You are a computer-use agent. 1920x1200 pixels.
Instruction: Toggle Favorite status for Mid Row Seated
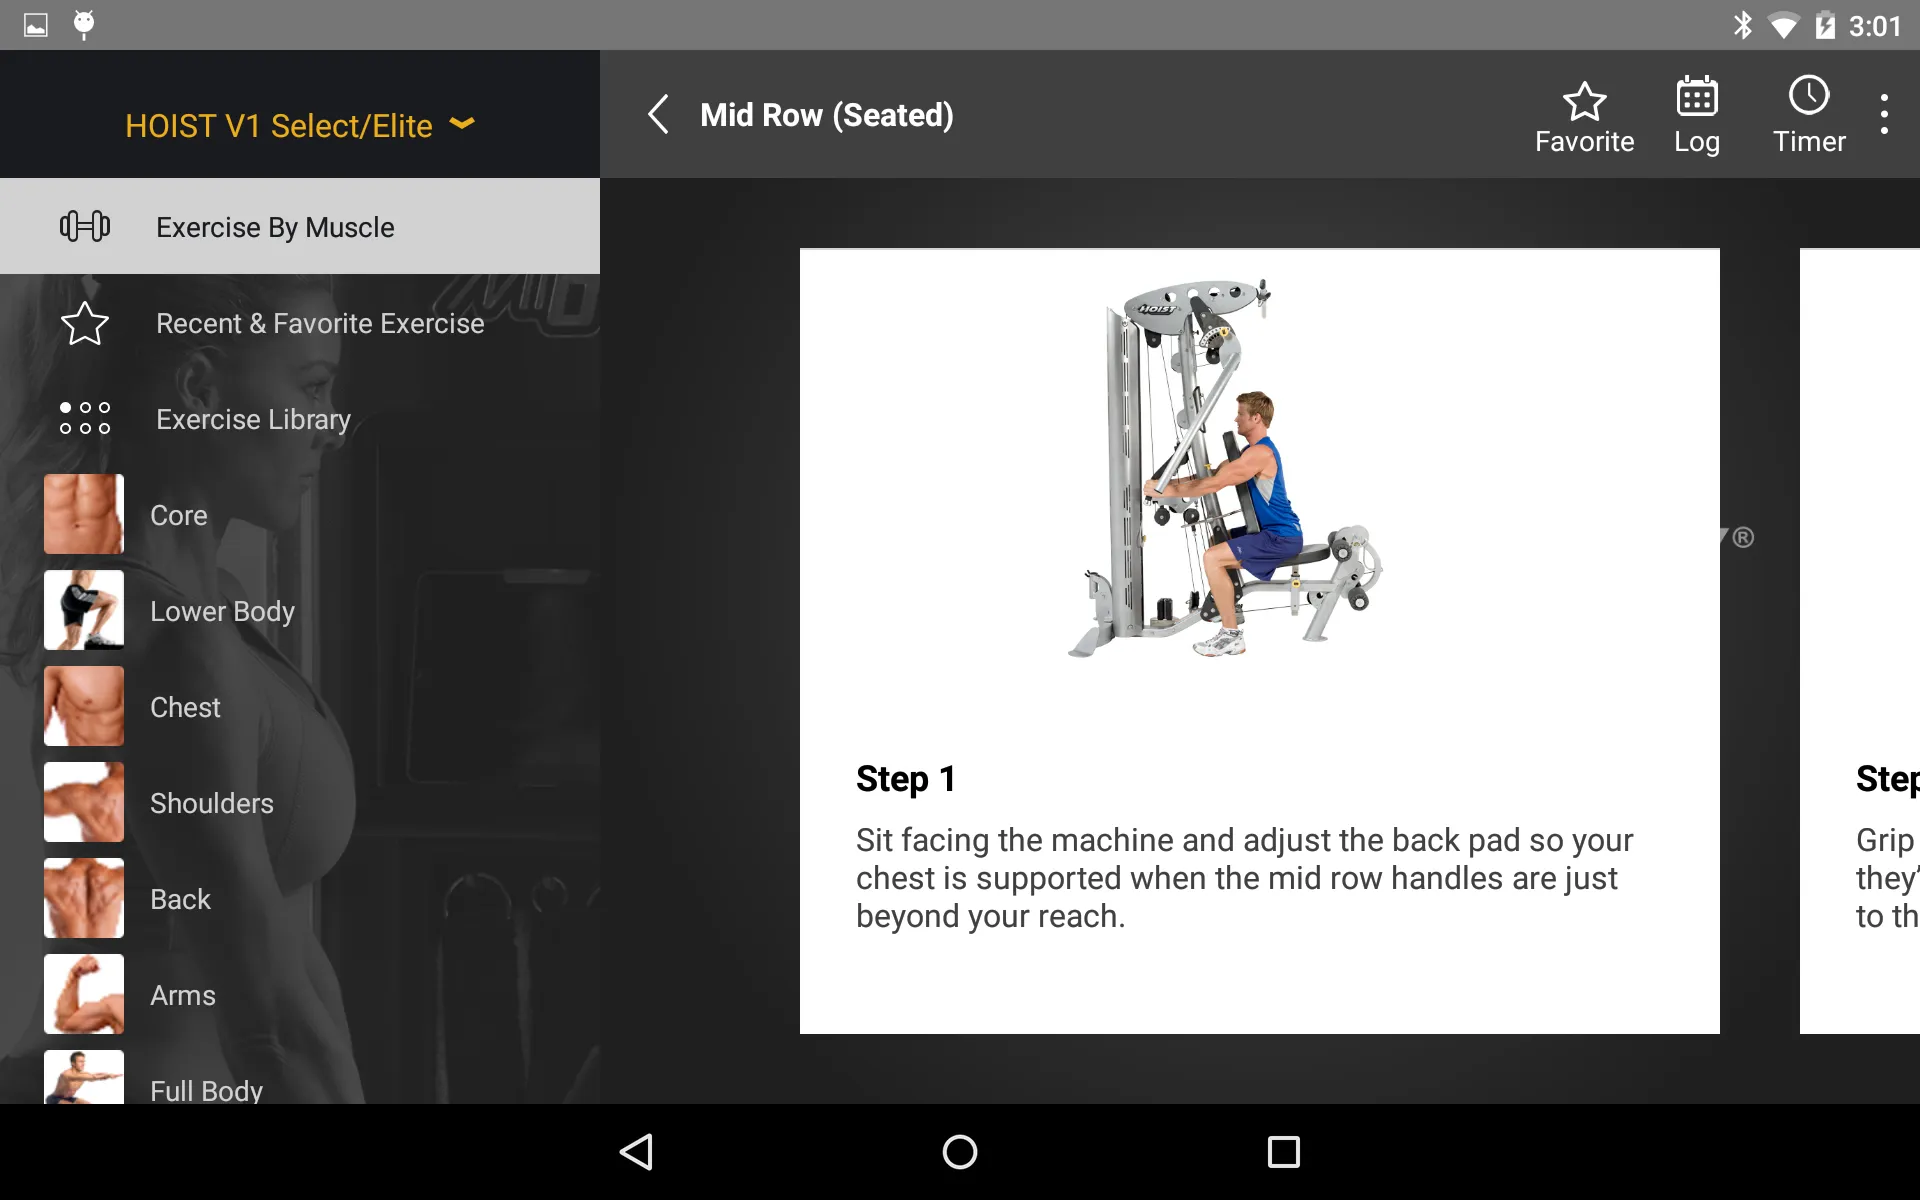click(x=1583, y=113)
